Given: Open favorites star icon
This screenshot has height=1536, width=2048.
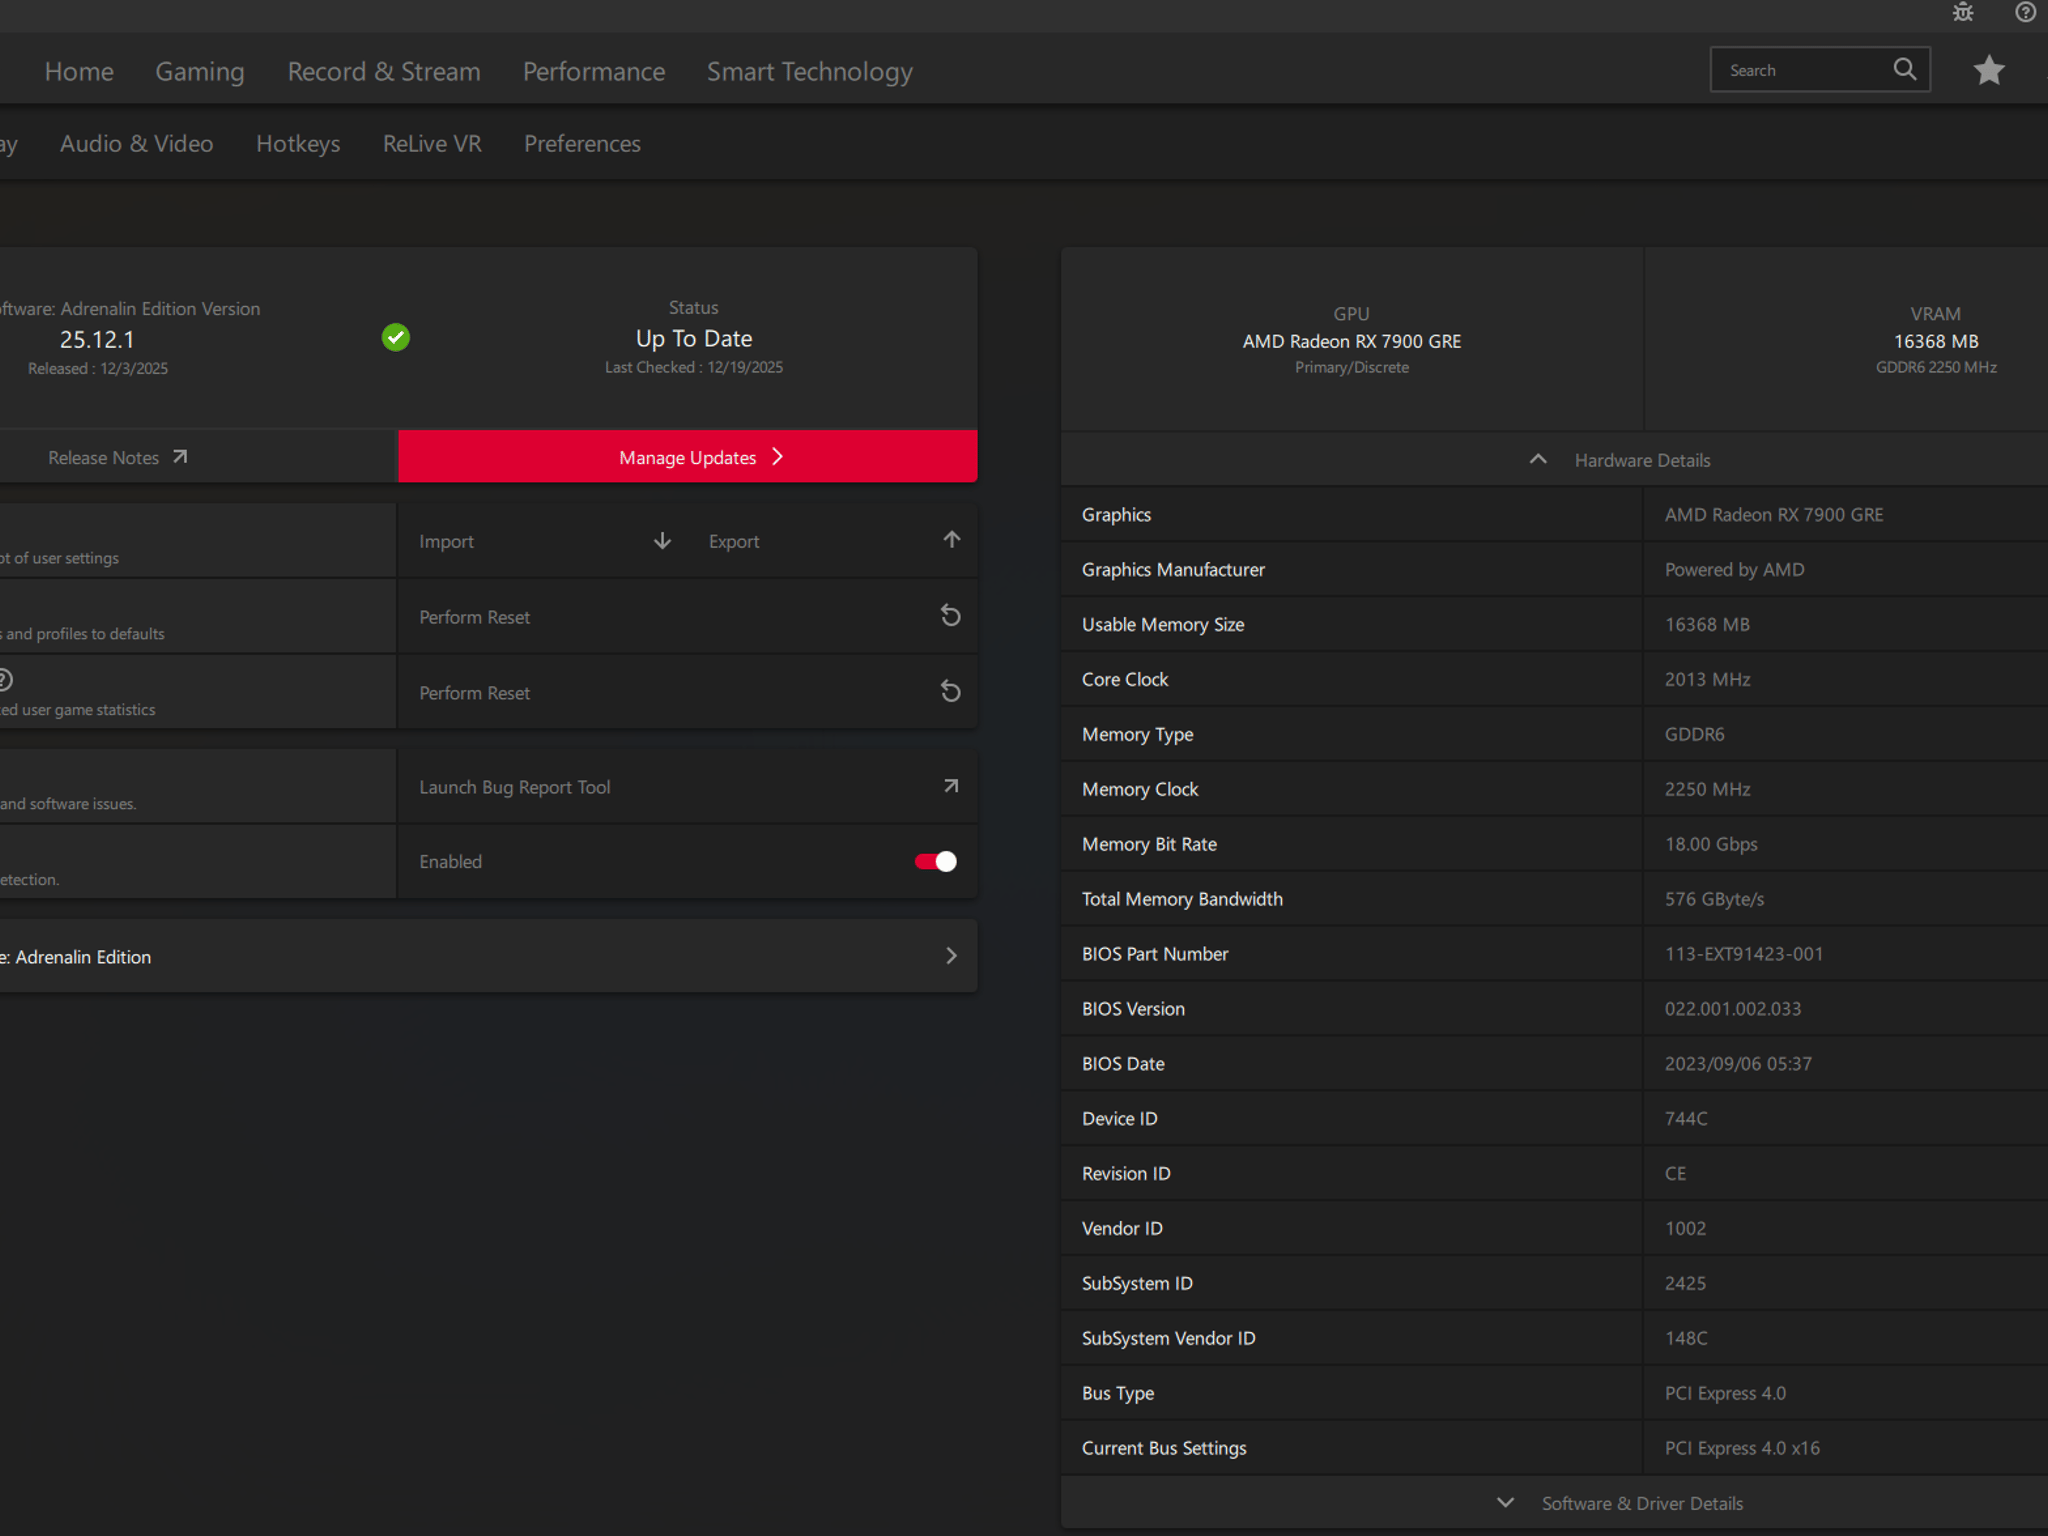Looking at the screenshot, I should pyautogui.click(x=1988, y=70).
